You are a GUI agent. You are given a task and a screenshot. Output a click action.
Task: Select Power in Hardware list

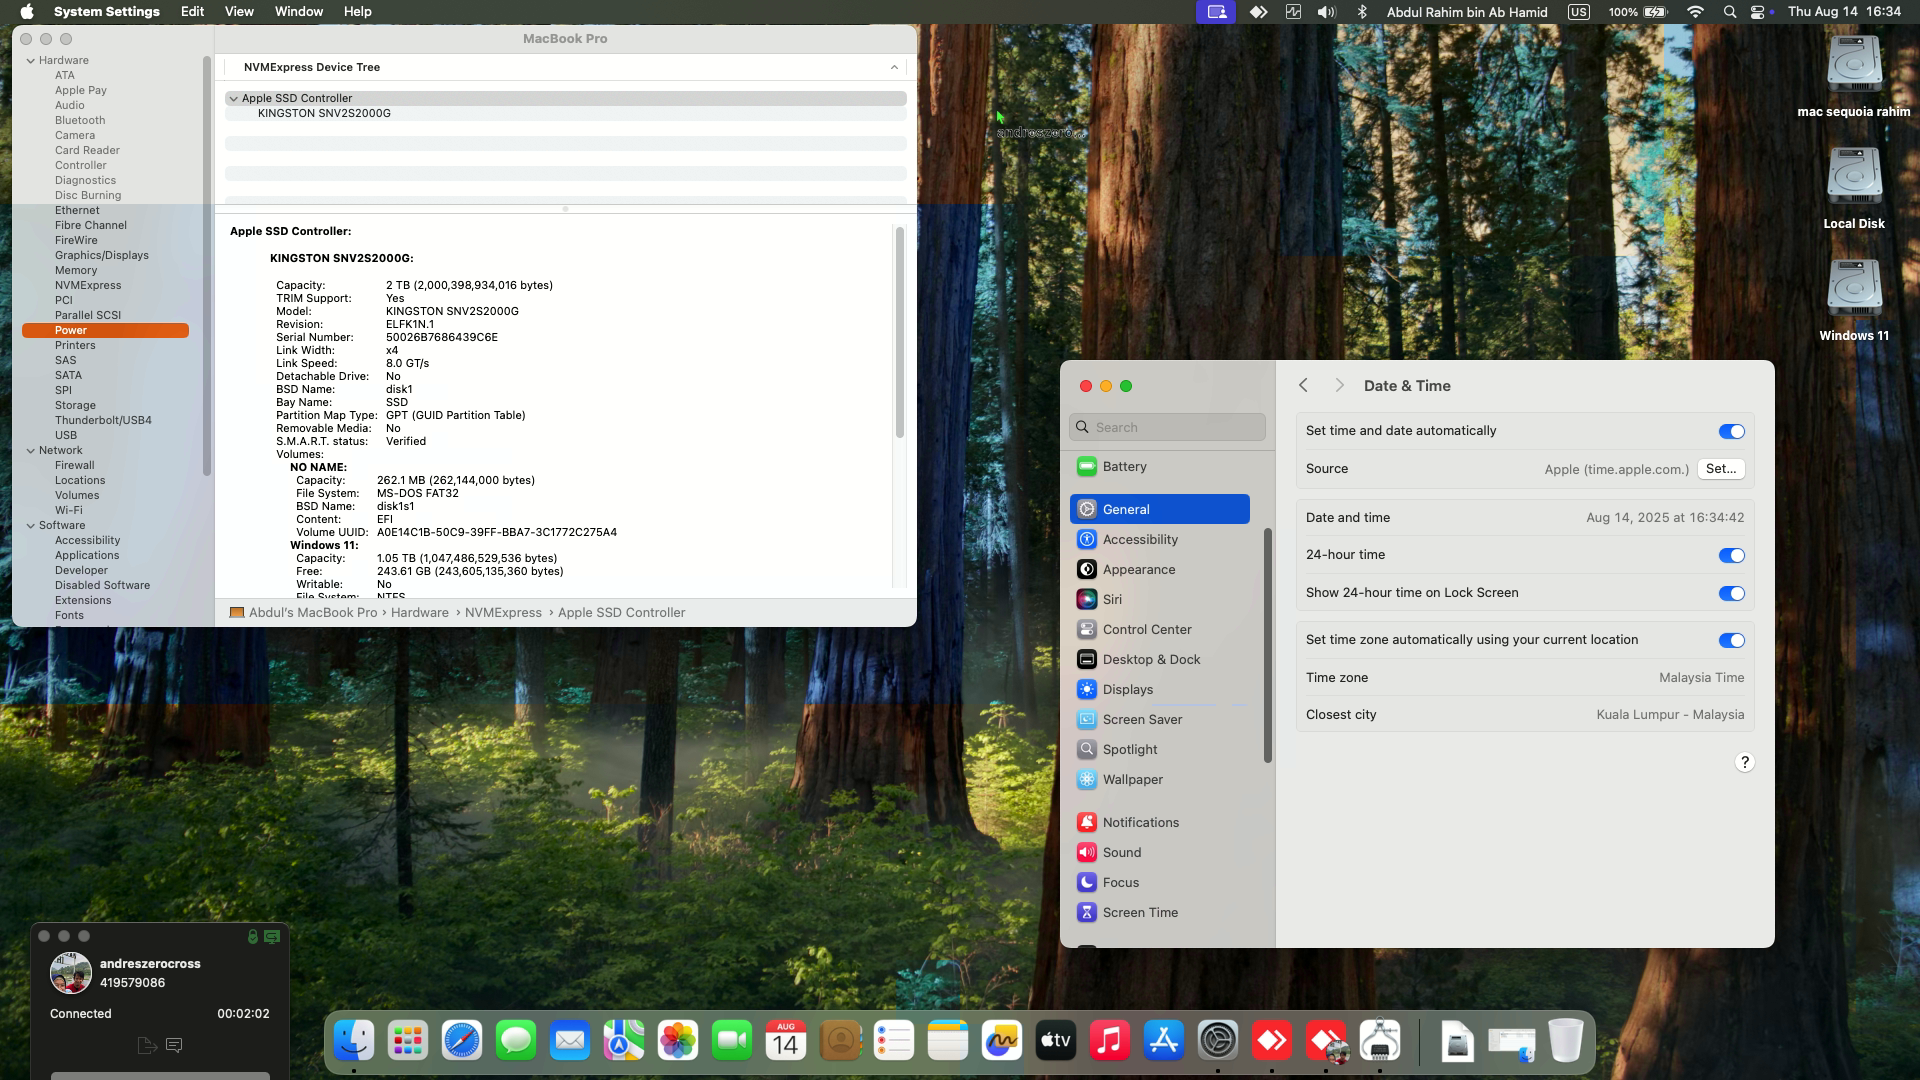(105, 331)
